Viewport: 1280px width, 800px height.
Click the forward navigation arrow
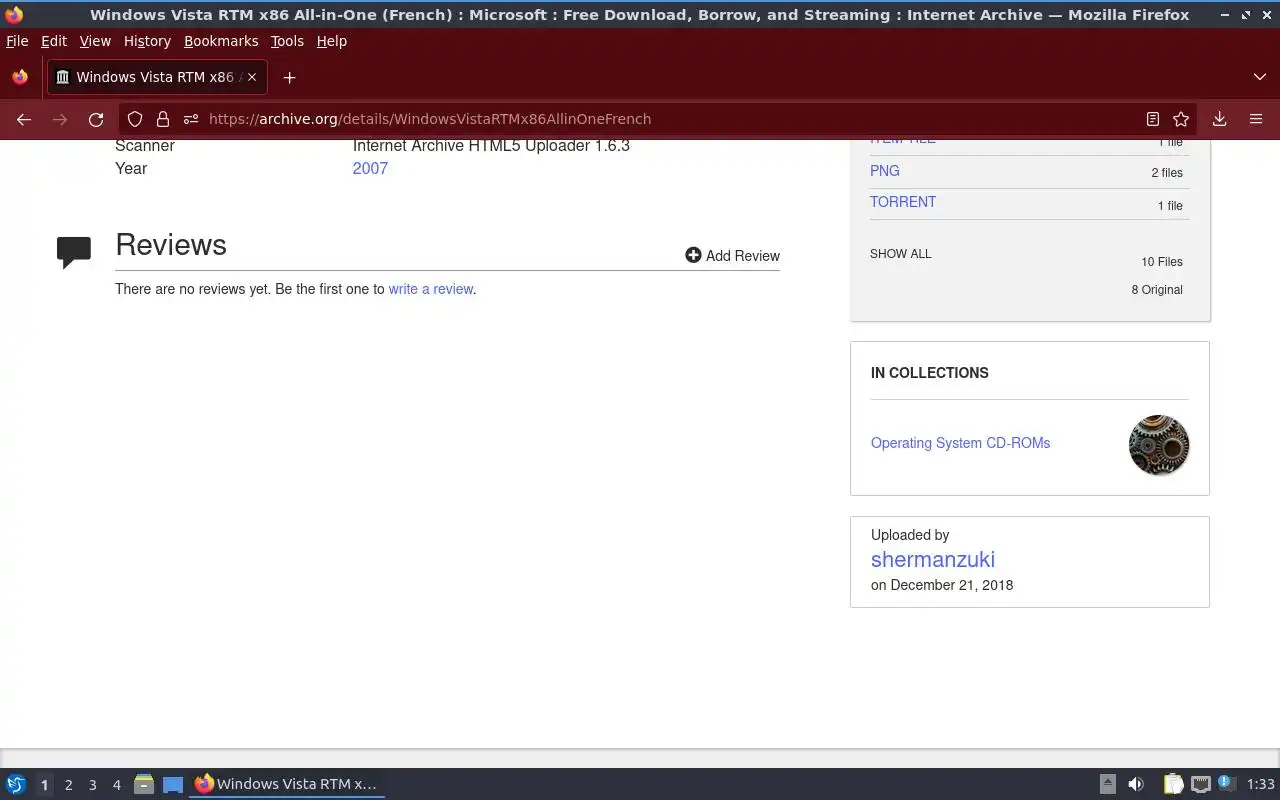pyautogui.click(x=60, y=119)
